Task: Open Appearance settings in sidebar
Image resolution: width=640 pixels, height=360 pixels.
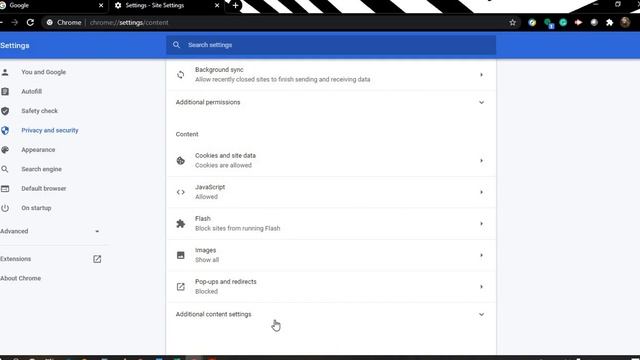Action: point(38,150)
